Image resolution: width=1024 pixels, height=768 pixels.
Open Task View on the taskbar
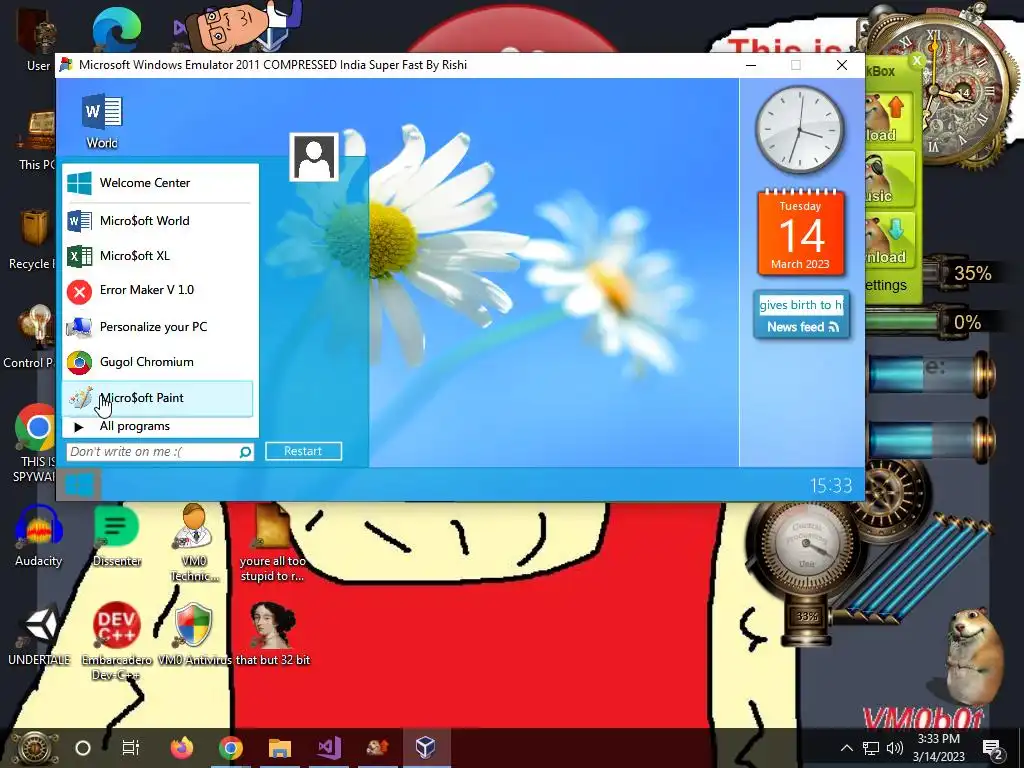[x=131, y=748]
